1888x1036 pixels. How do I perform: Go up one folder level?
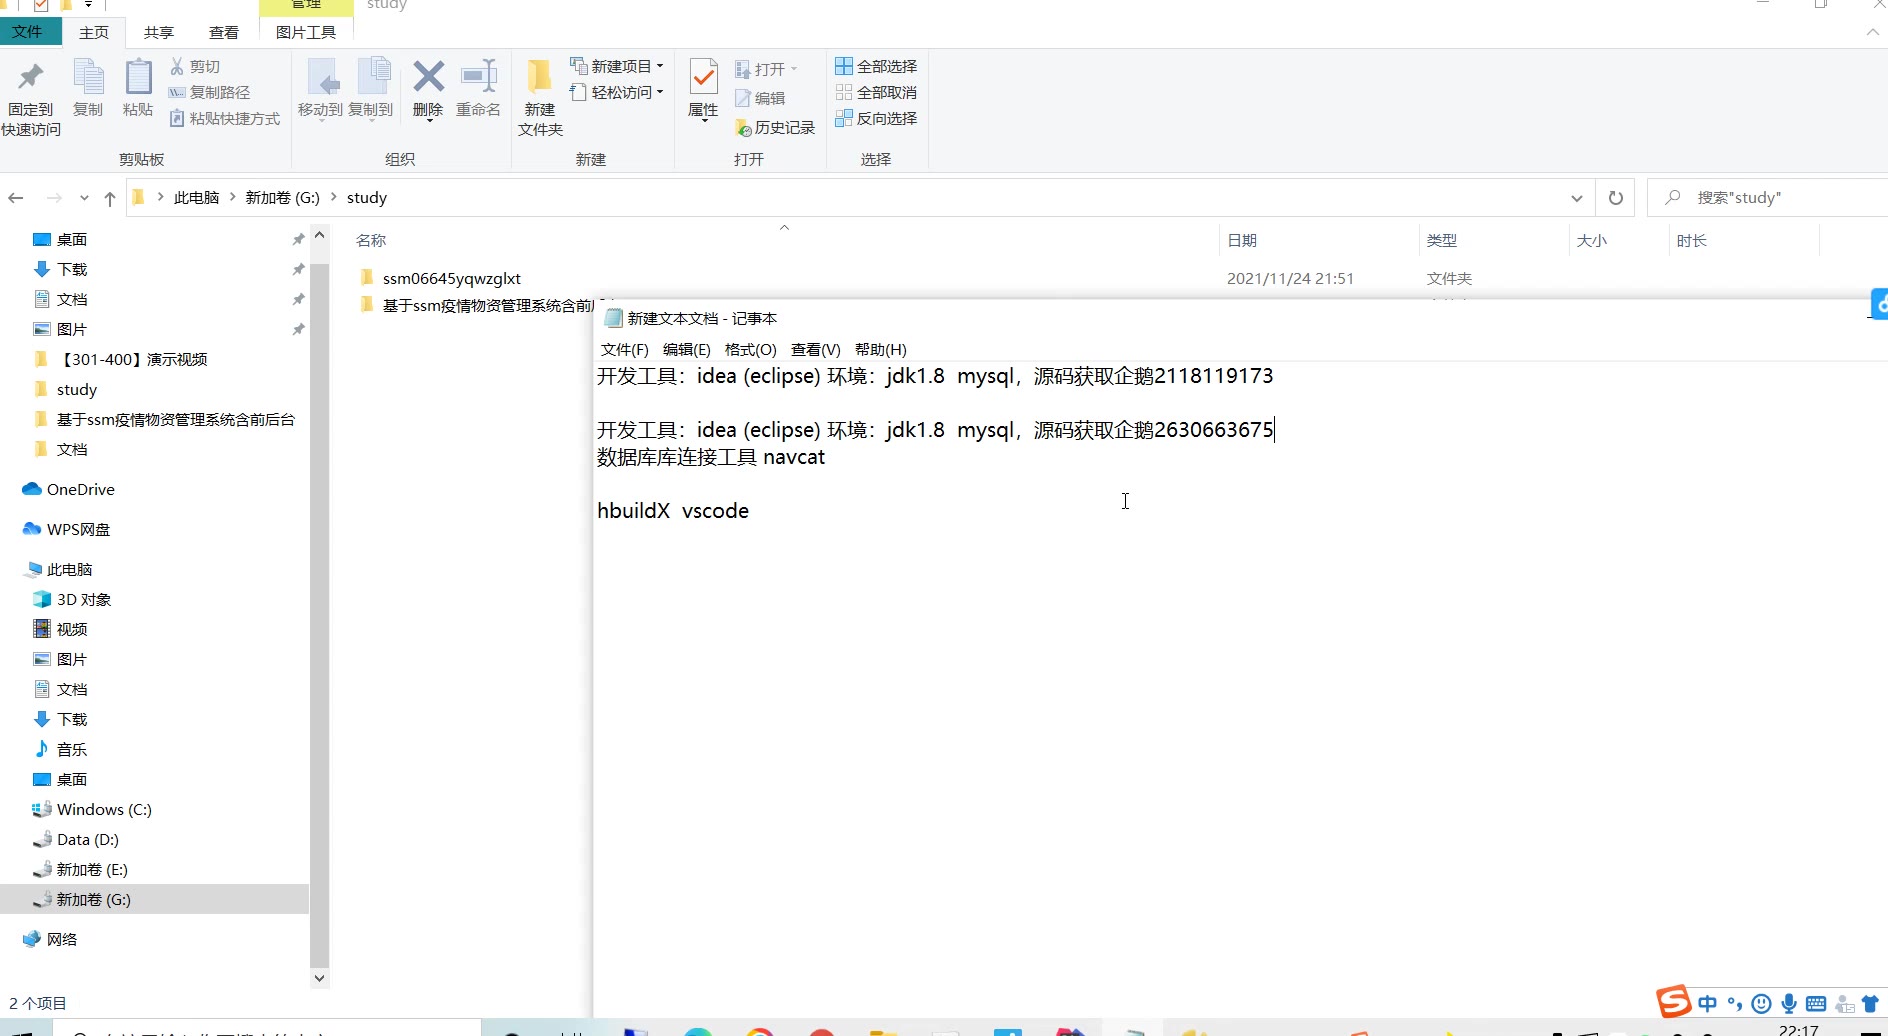click(110, 198)
